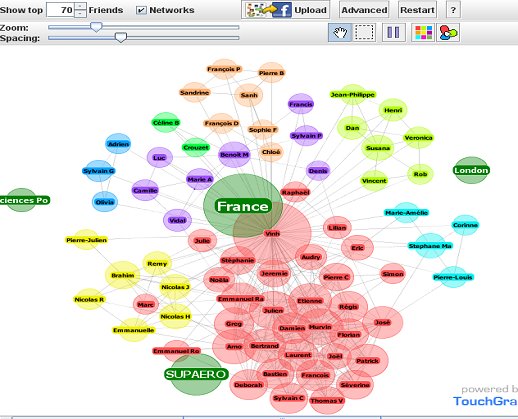Select the Emmanuelle node

click(x=133, y=330)
